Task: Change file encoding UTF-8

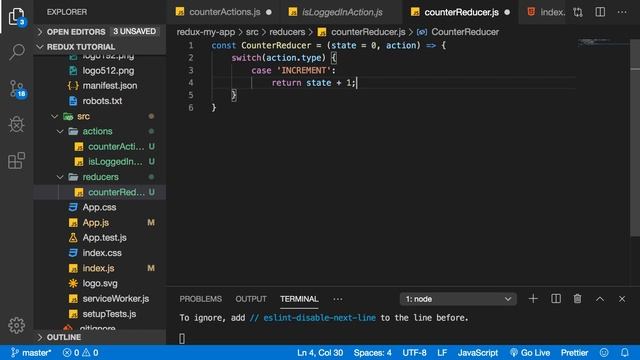Action: tap(414, 353)
